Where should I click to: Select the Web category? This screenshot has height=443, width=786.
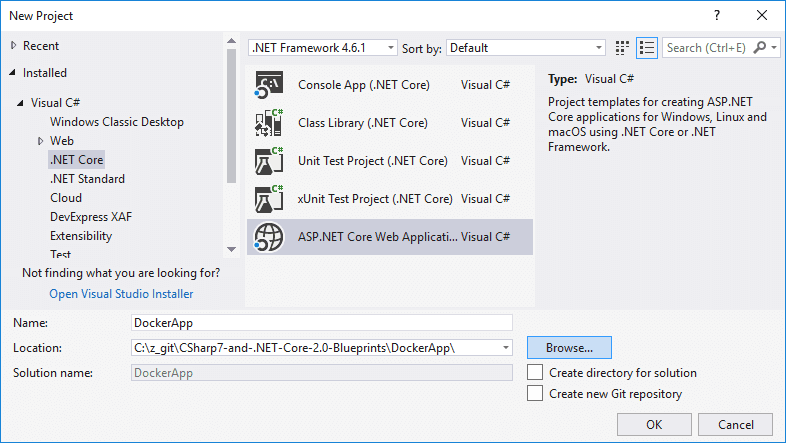pos(62,141)
